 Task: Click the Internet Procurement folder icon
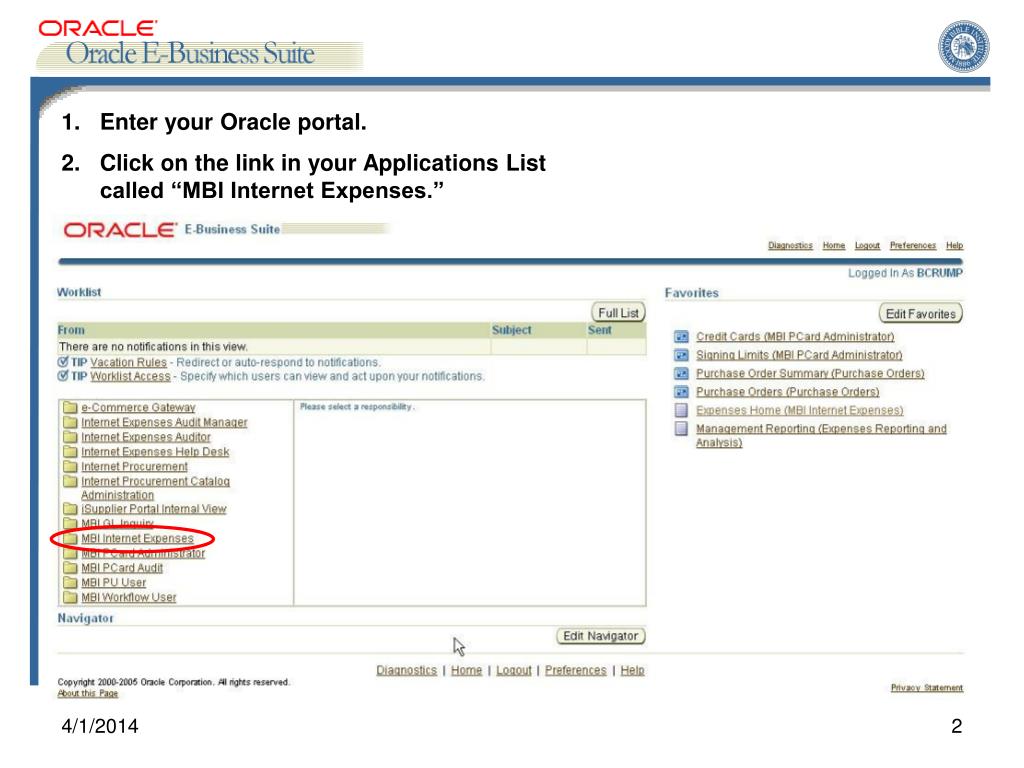click(x=70, y=466)
